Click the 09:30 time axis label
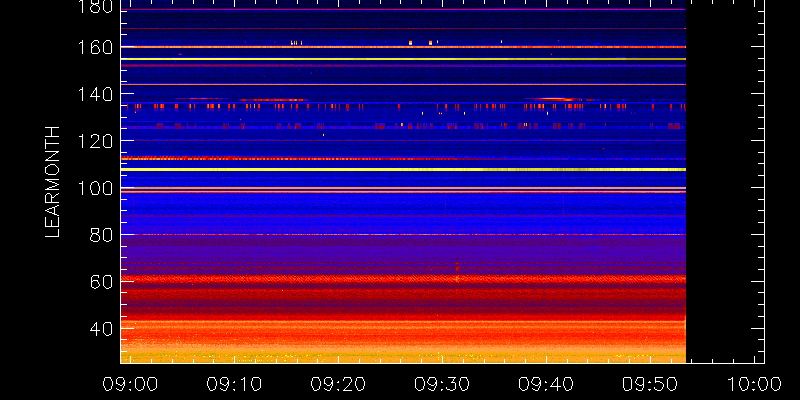 442,384
